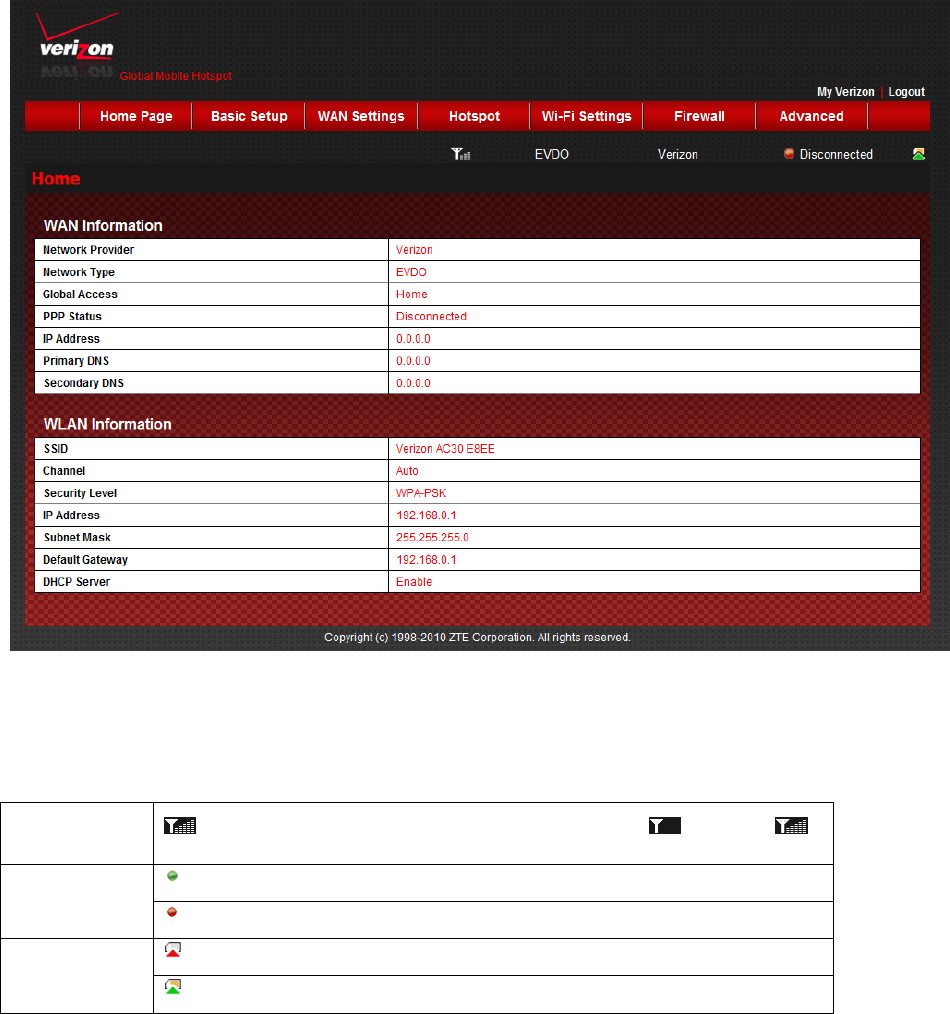The image size is (950, 1014).
Task: Click the PPP Status label
Action: [x=72, y=316]
